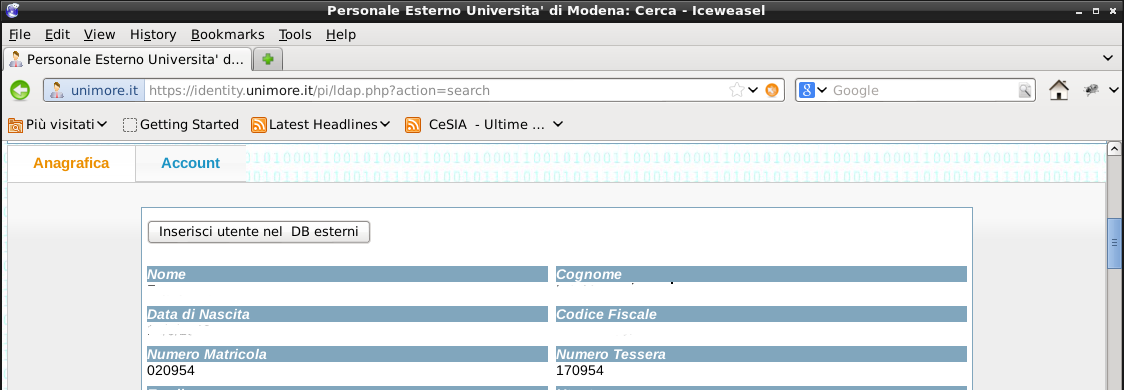Open the history dropdown in the URL bar
This screenshot has width=1124, height=390.
point(753,90)
